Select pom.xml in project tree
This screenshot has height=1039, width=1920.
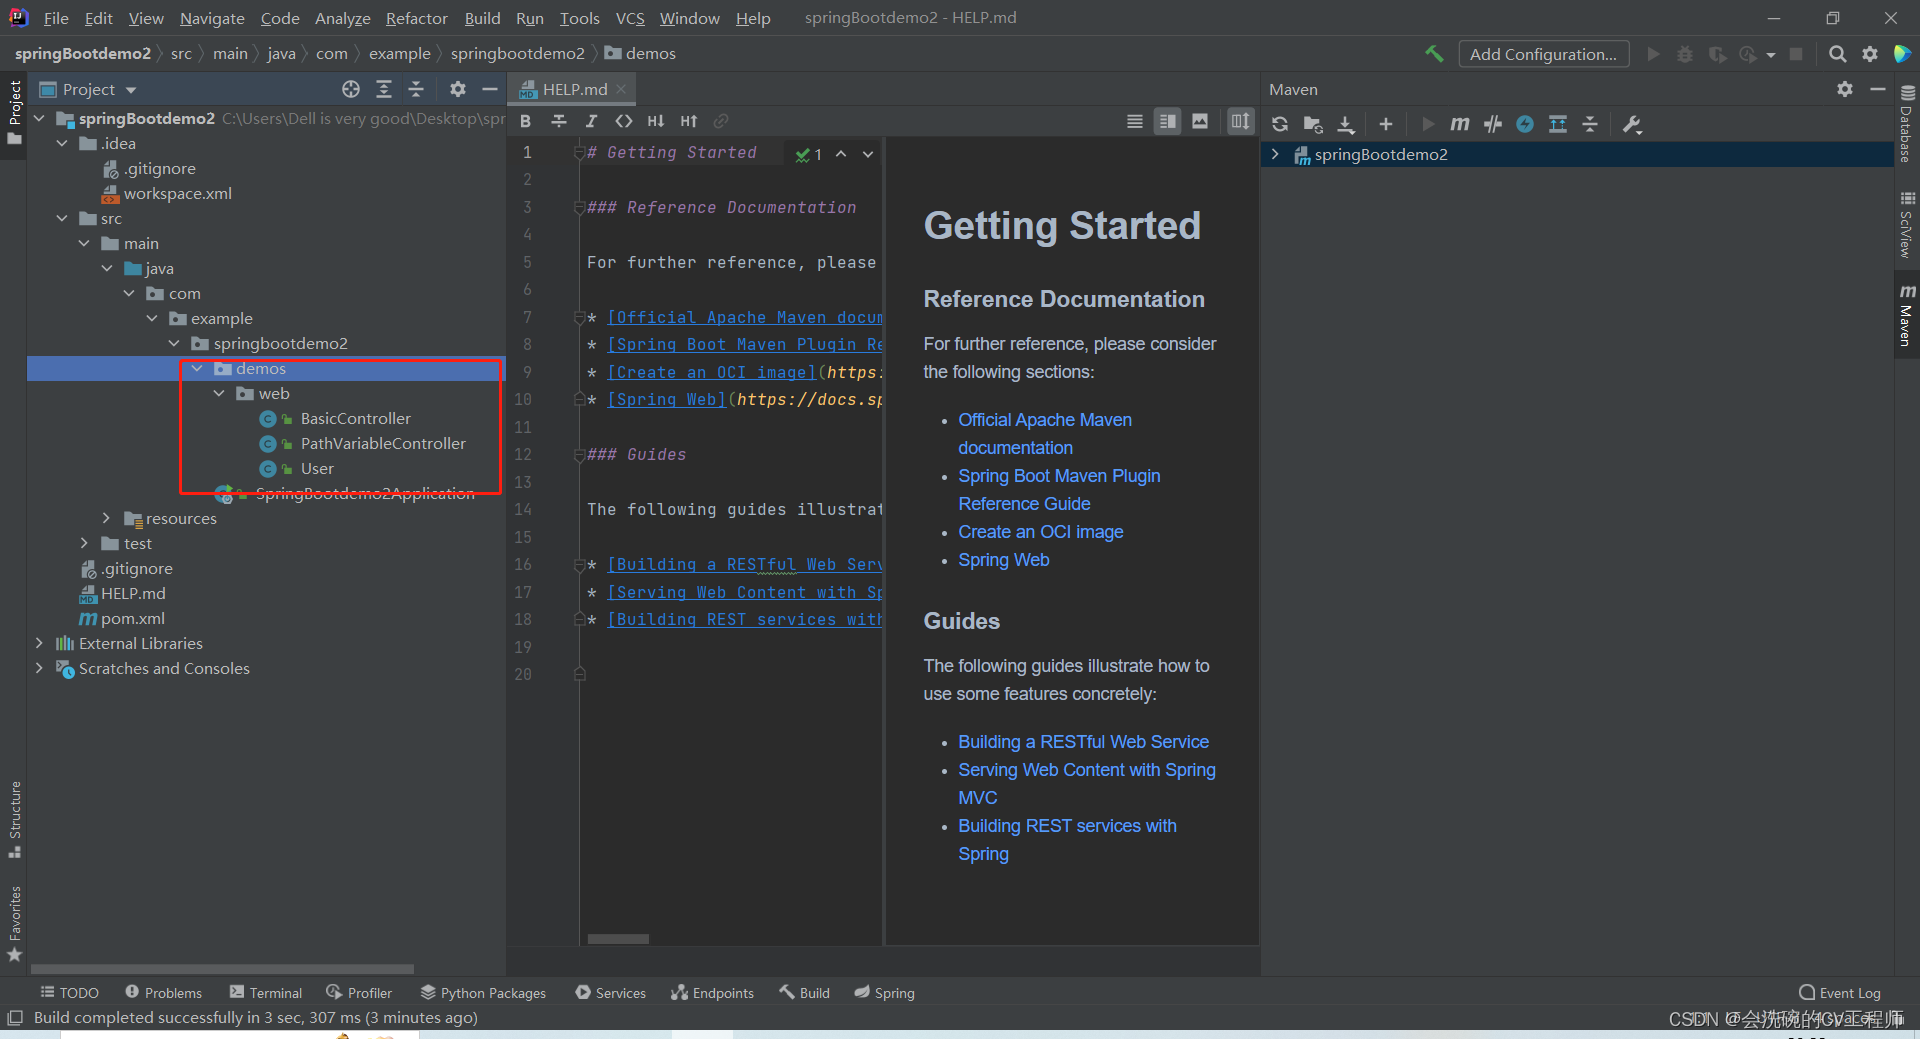(x=132, y=618)
